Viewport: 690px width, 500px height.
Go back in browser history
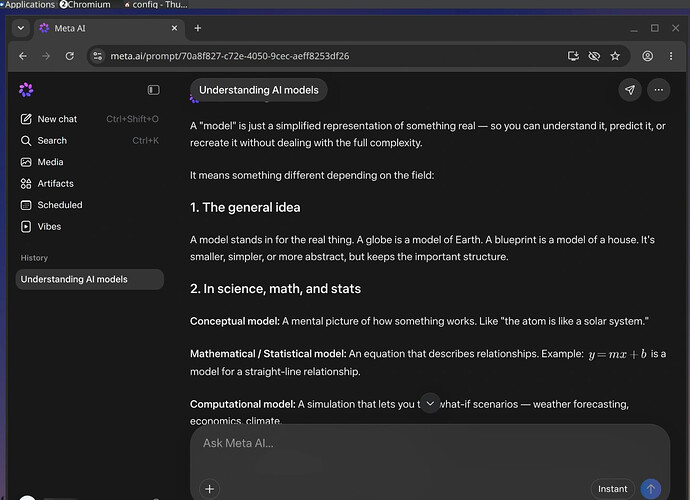click(23, 56)
